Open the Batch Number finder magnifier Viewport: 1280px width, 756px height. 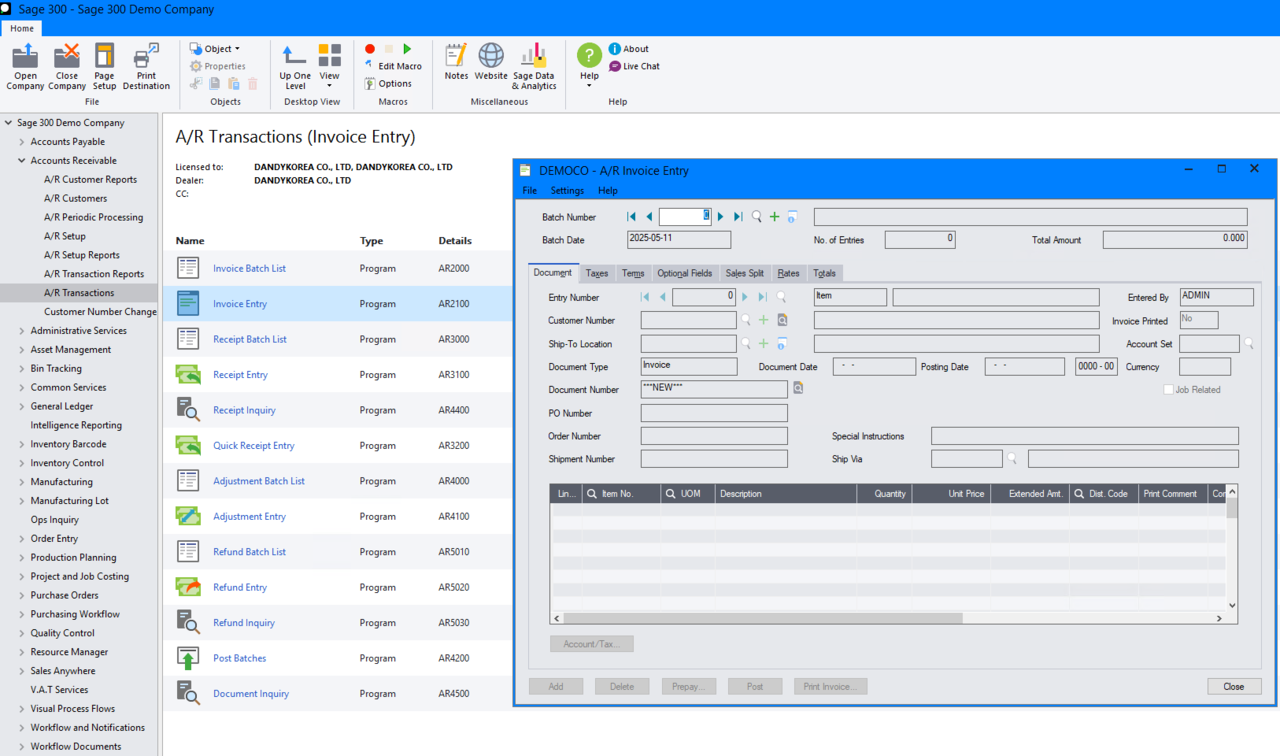(x=757, y=217)
